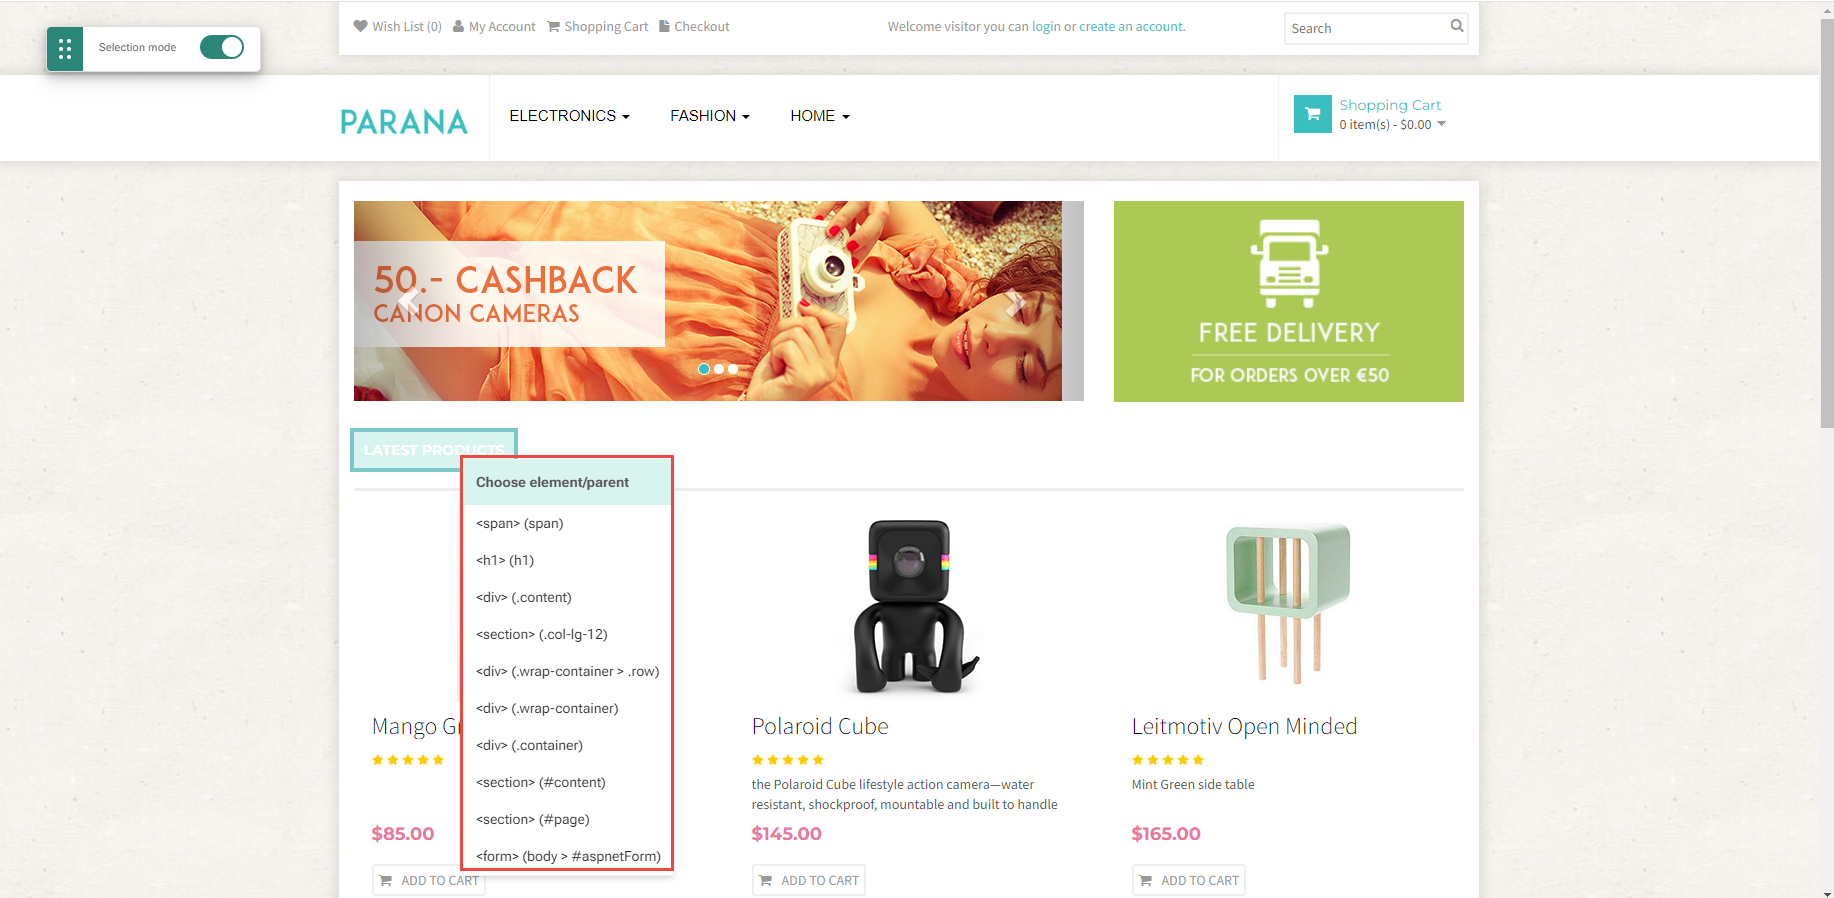
Task: Click into the Search input field
Action: tap(1366, 28)
